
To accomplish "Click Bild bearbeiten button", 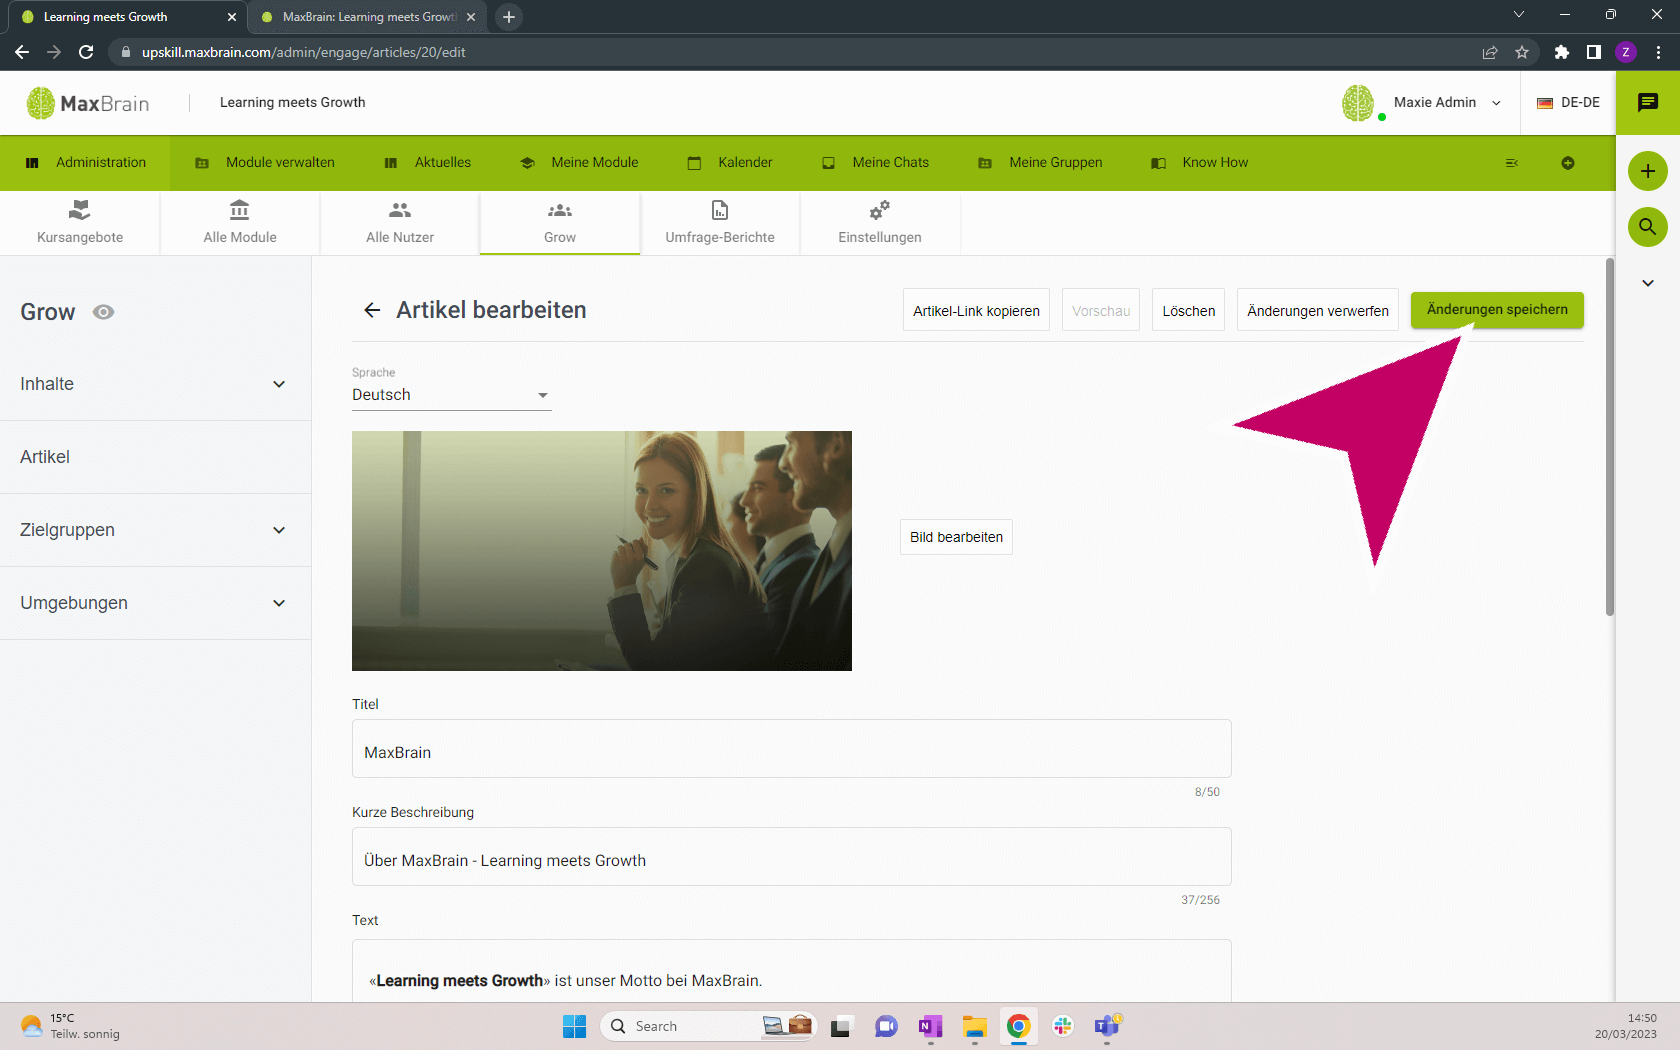I will pos(956,537).
